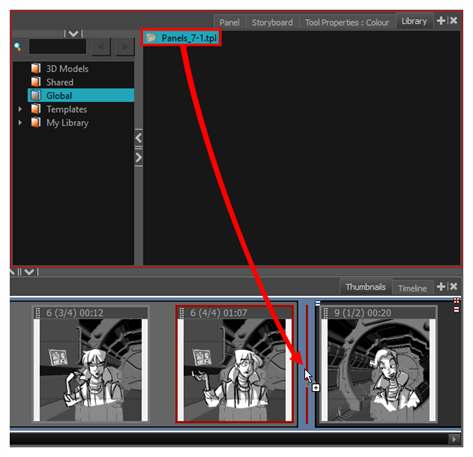This screenshot has width=473, height=457.
Task: Close the Library panel view
Action: coord(453,21)
